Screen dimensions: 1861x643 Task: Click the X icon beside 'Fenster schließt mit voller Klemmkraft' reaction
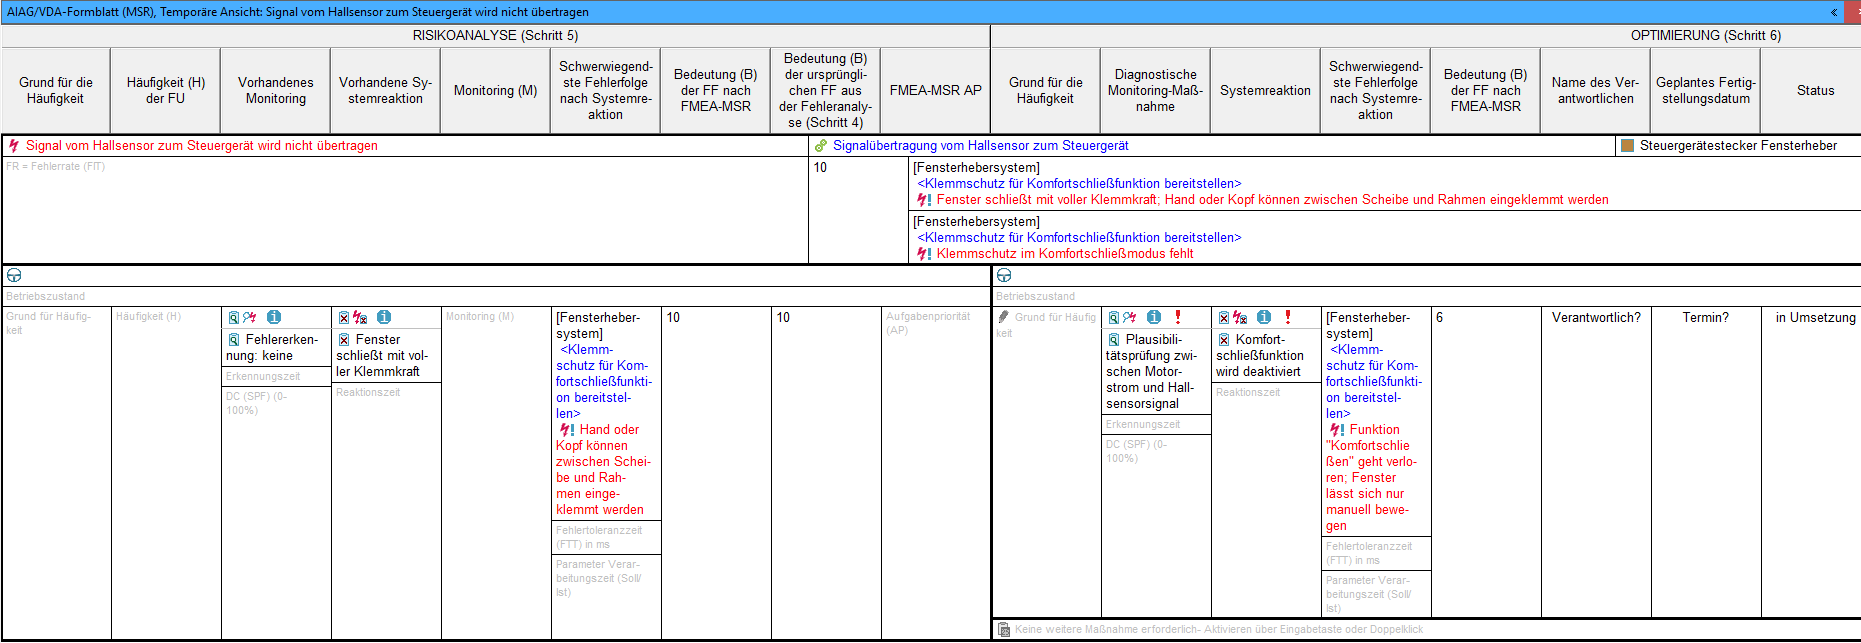pyautogui.click(x=344, y=340)
